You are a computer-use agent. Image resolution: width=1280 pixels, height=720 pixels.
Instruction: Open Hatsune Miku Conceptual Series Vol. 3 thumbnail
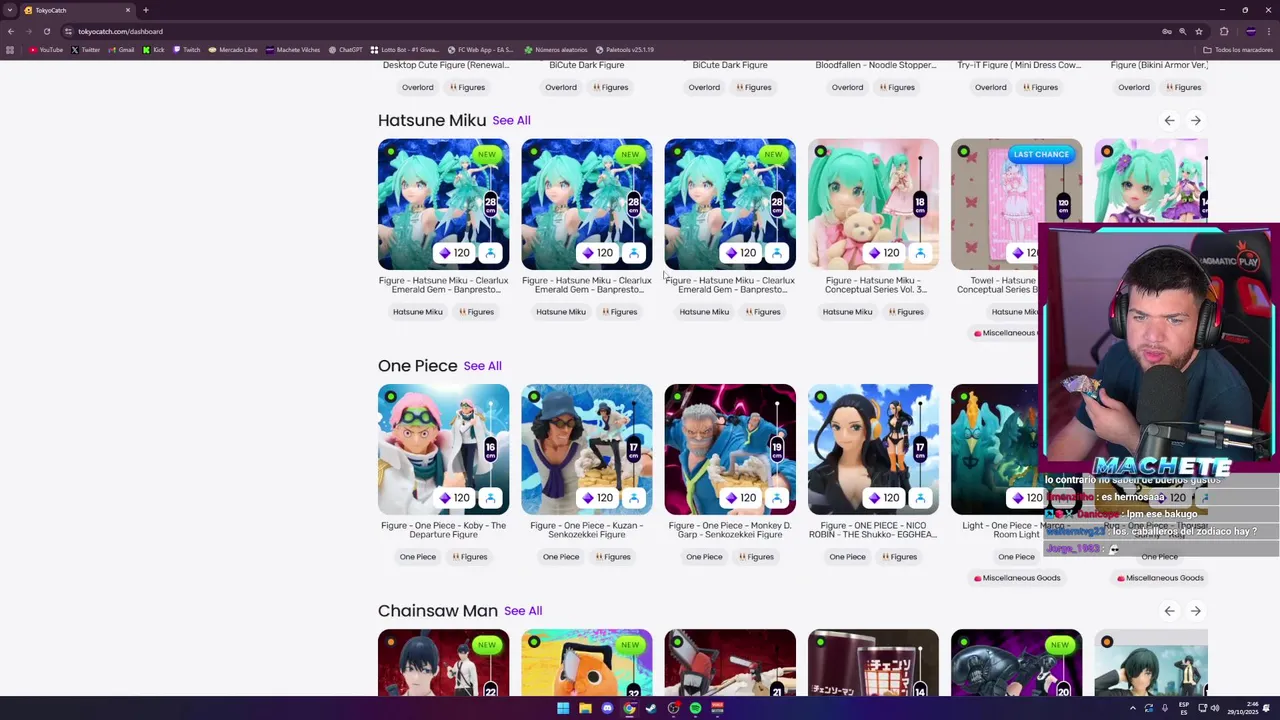pos(873,204)
